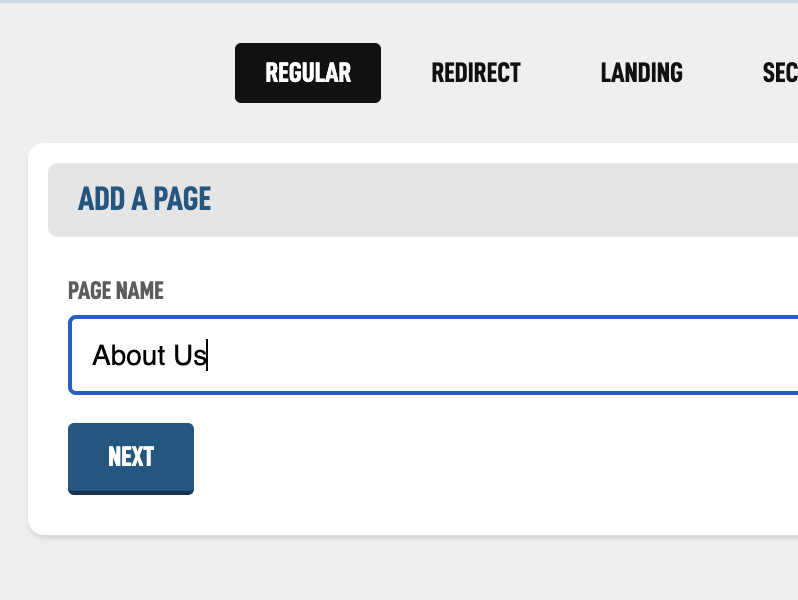
Task: Click white card area below NEXT button
Action: click(x=131, y=515)
